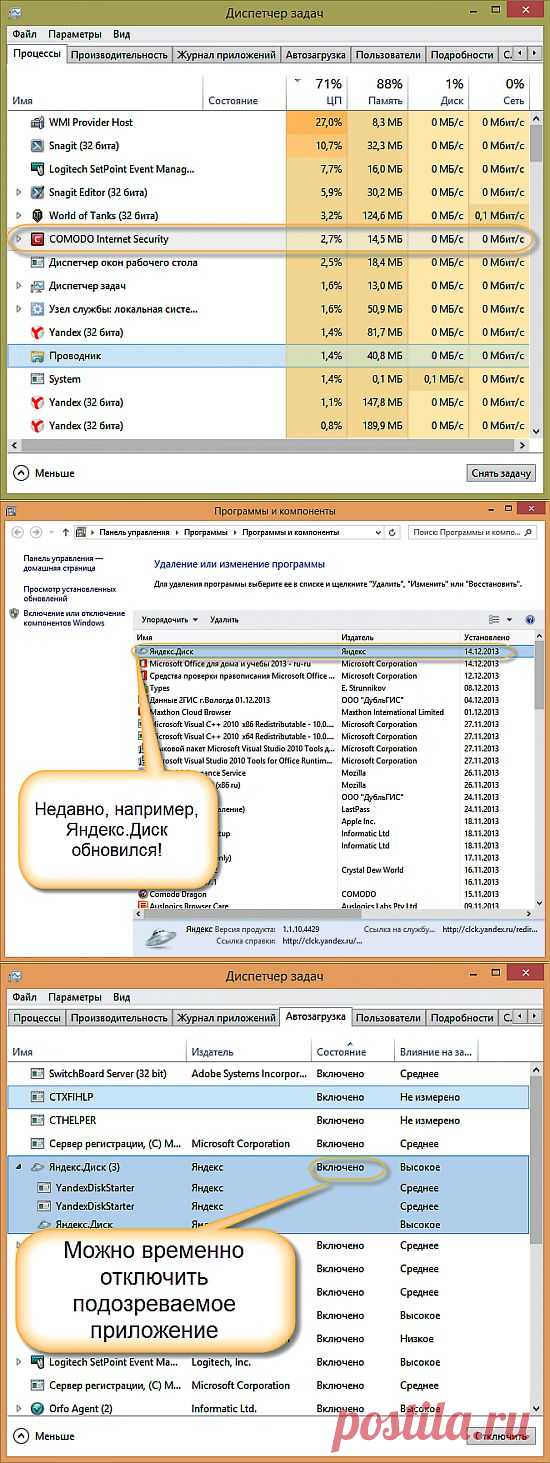Click the Узел службы: локальная система gear icon
The image size is (550, 1463).
tap(38, 309)
